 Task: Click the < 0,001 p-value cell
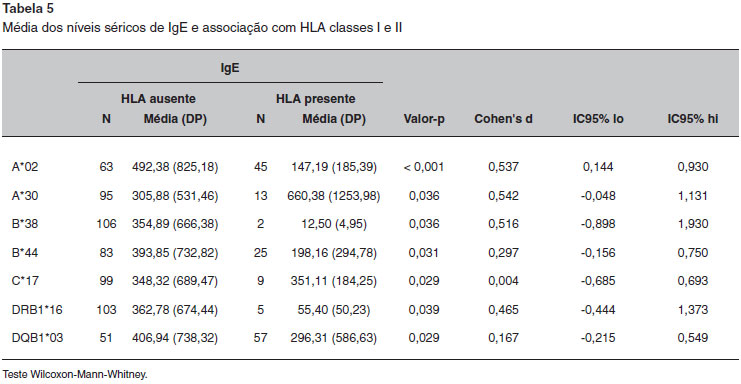tap(424, 167)
